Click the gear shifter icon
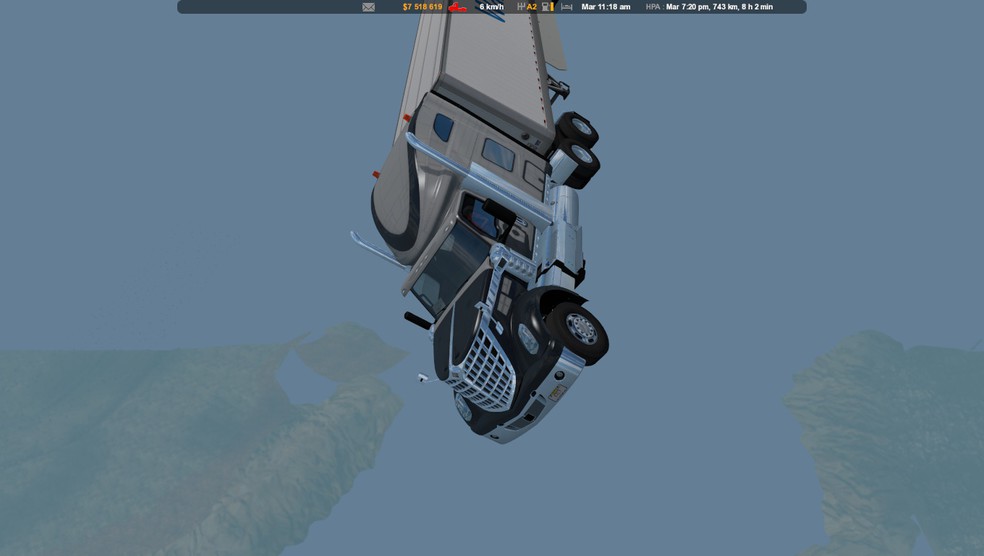The width and height of the screenshot is (984, 556). coord(521,7)
